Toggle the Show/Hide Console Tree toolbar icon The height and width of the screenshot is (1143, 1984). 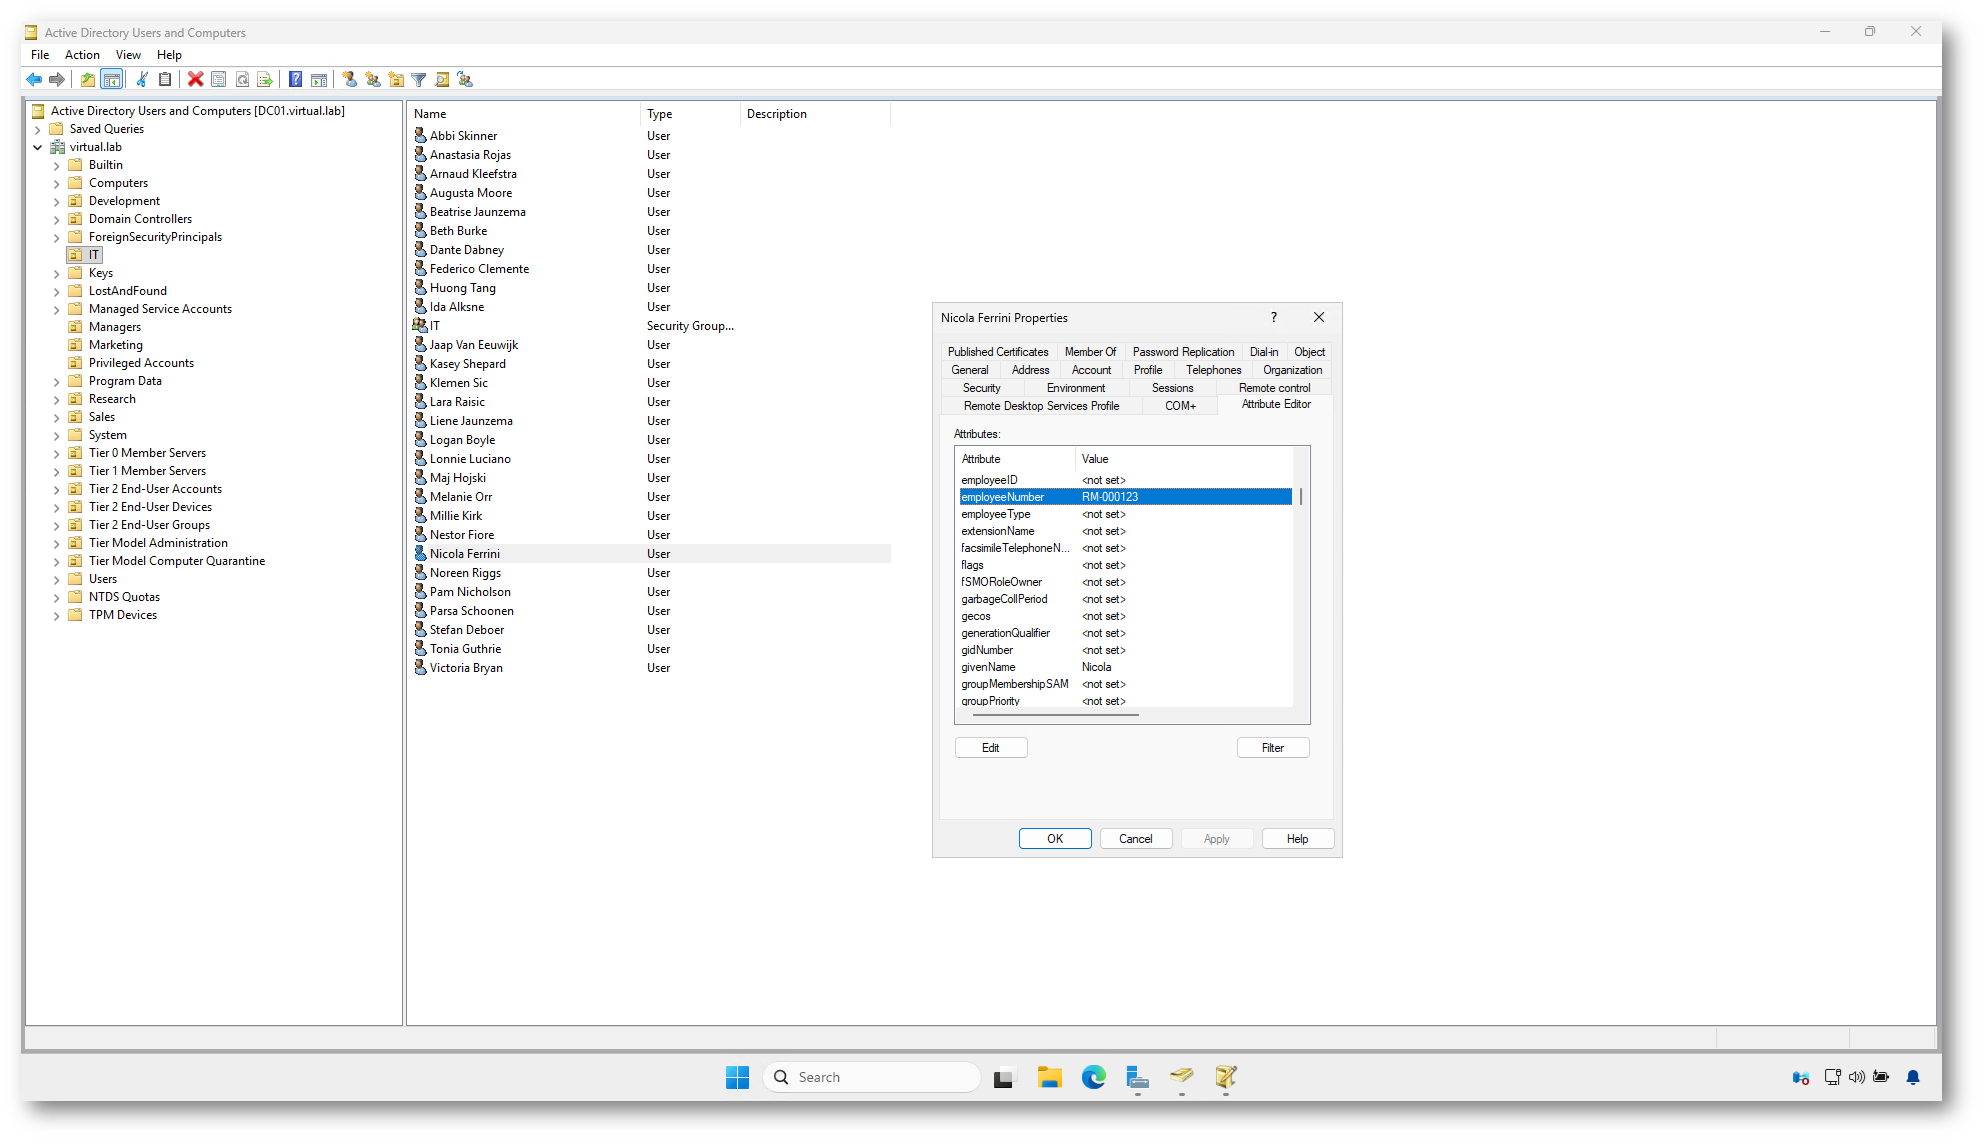tap(112, 80)
